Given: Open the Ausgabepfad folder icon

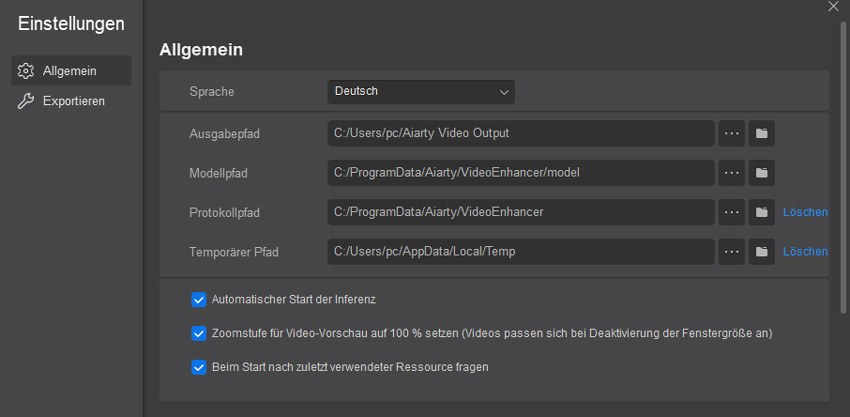Looking at the screenshot, I should pyautogui.click(x=762, y=133).
